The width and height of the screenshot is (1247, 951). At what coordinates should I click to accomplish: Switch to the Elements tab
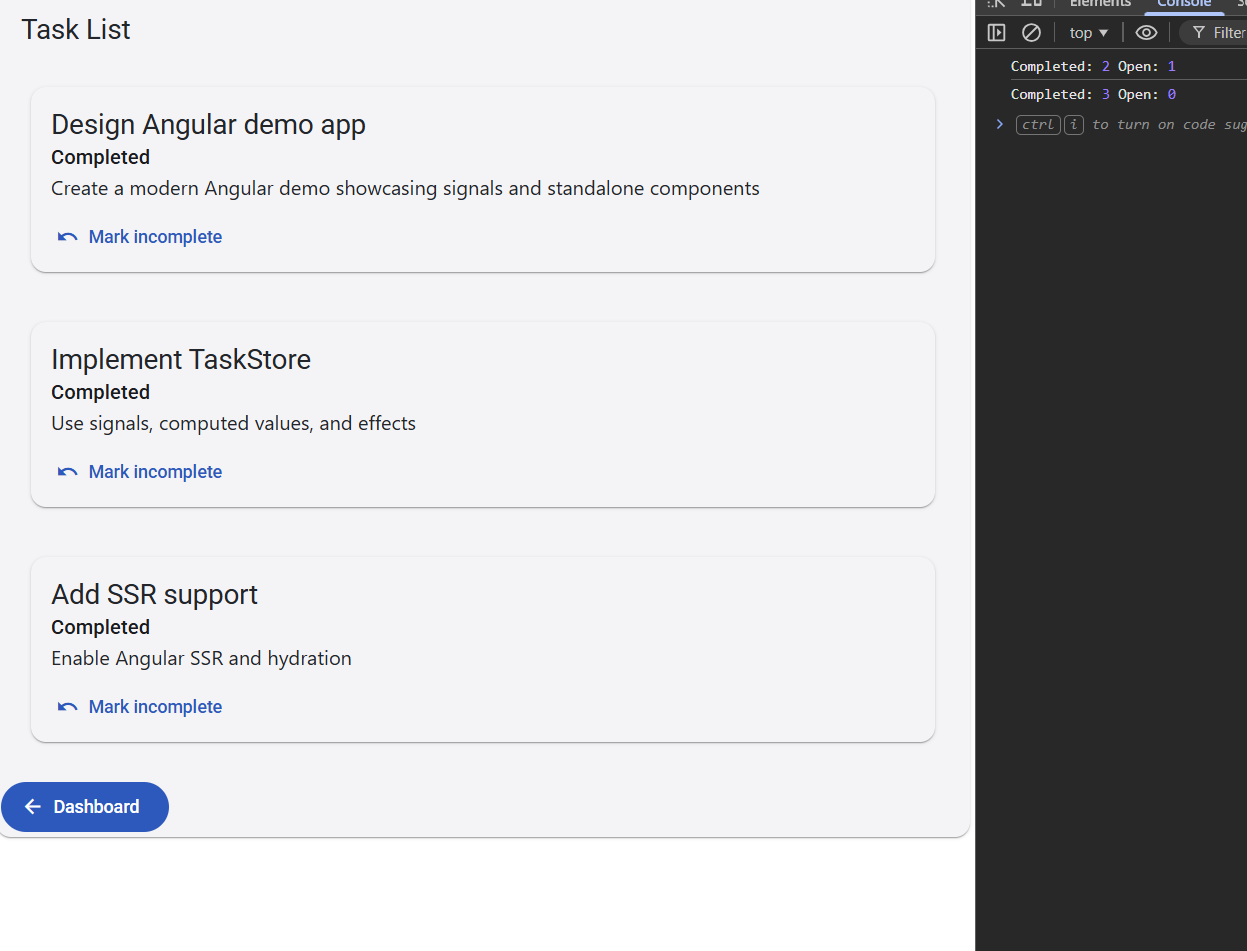point(1099,4)
